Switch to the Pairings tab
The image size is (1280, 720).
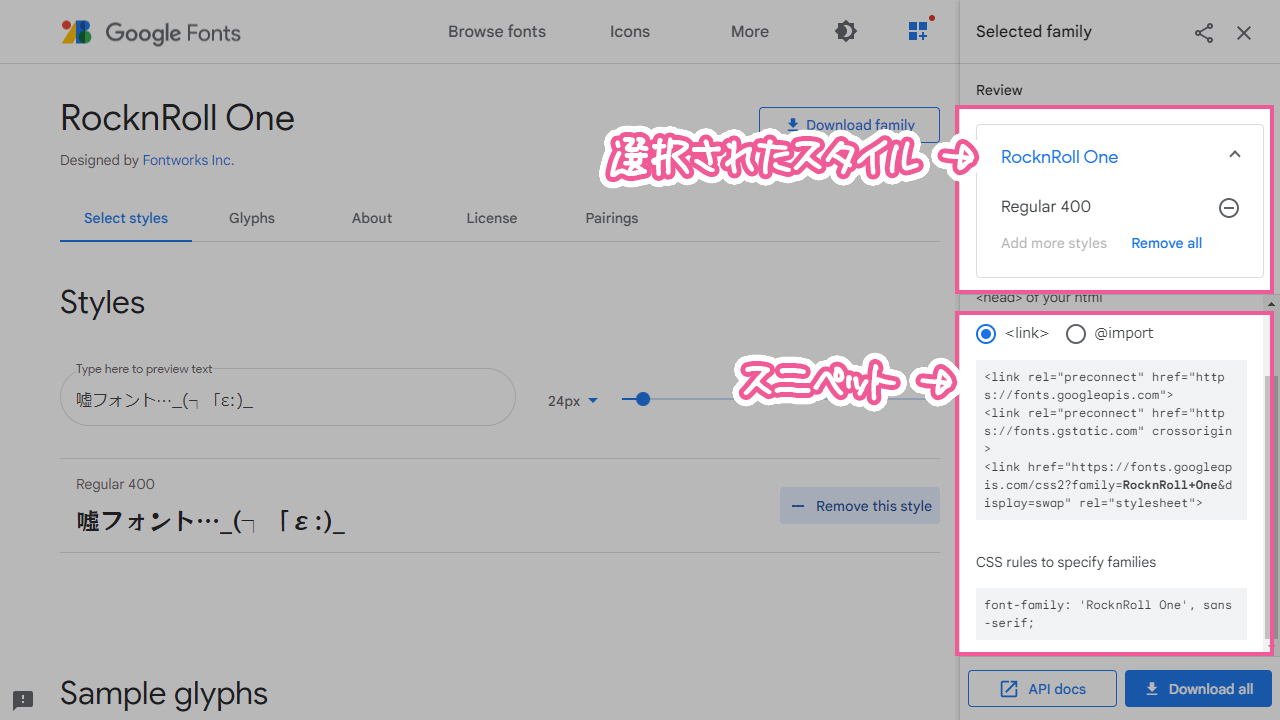612,218
